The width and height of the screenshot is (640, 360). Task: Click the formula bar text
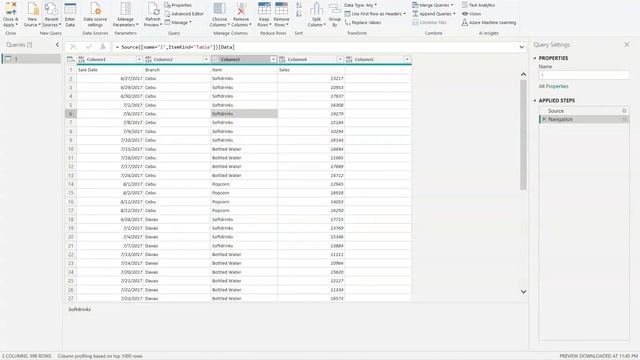click(x=176, y=47)
